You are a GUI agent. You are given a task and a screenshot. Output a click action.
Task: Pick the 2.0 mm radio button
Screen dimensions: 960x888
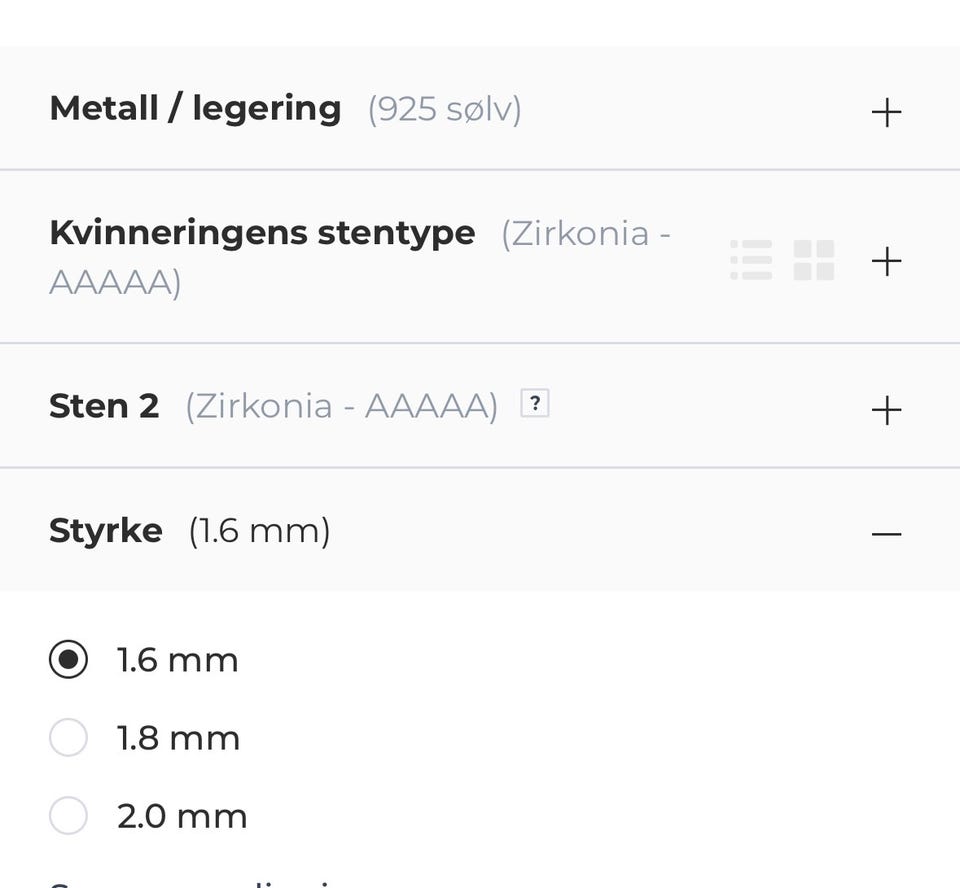[68, 816]
